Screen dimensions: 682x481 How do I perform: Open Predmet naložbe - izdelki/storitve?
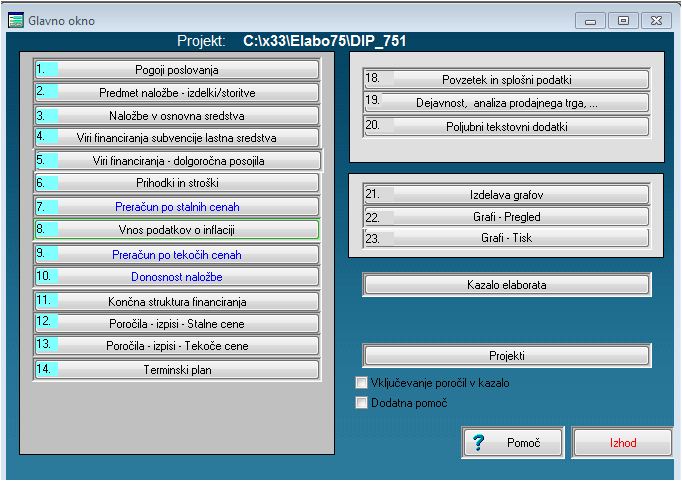[x=177, y=92]
